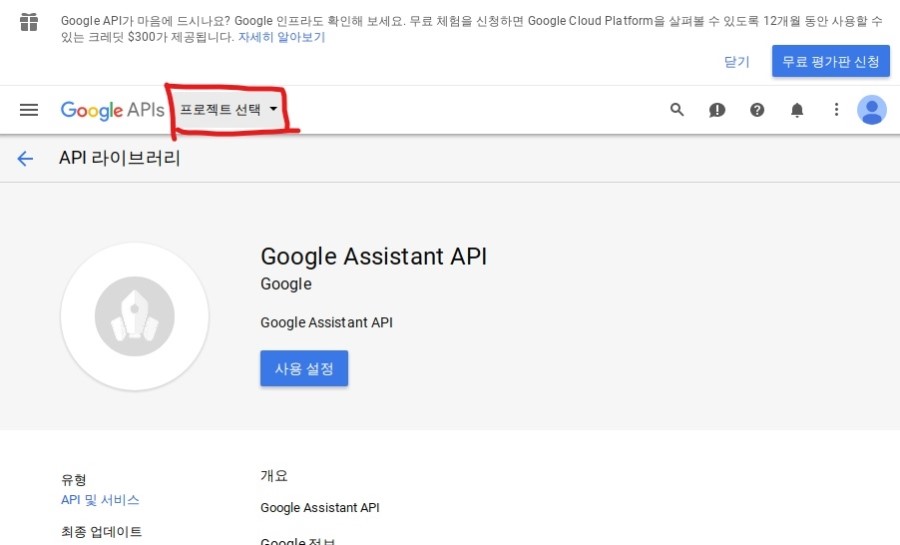Click the Google Assistant API heading
Screen dimensions: 900x545
click(x=374, y=256)
